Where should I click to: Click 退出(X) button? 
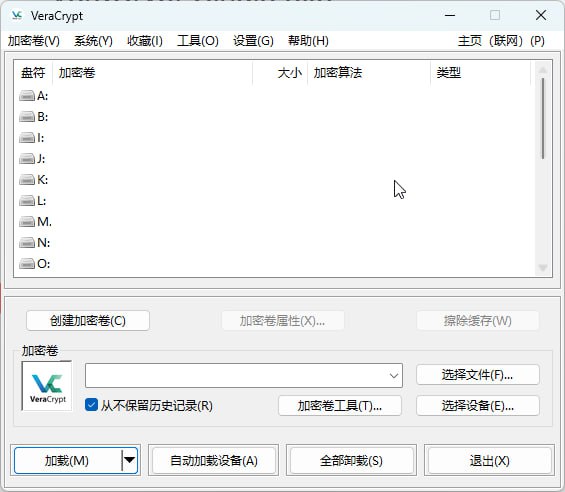(x=489, y=460)
